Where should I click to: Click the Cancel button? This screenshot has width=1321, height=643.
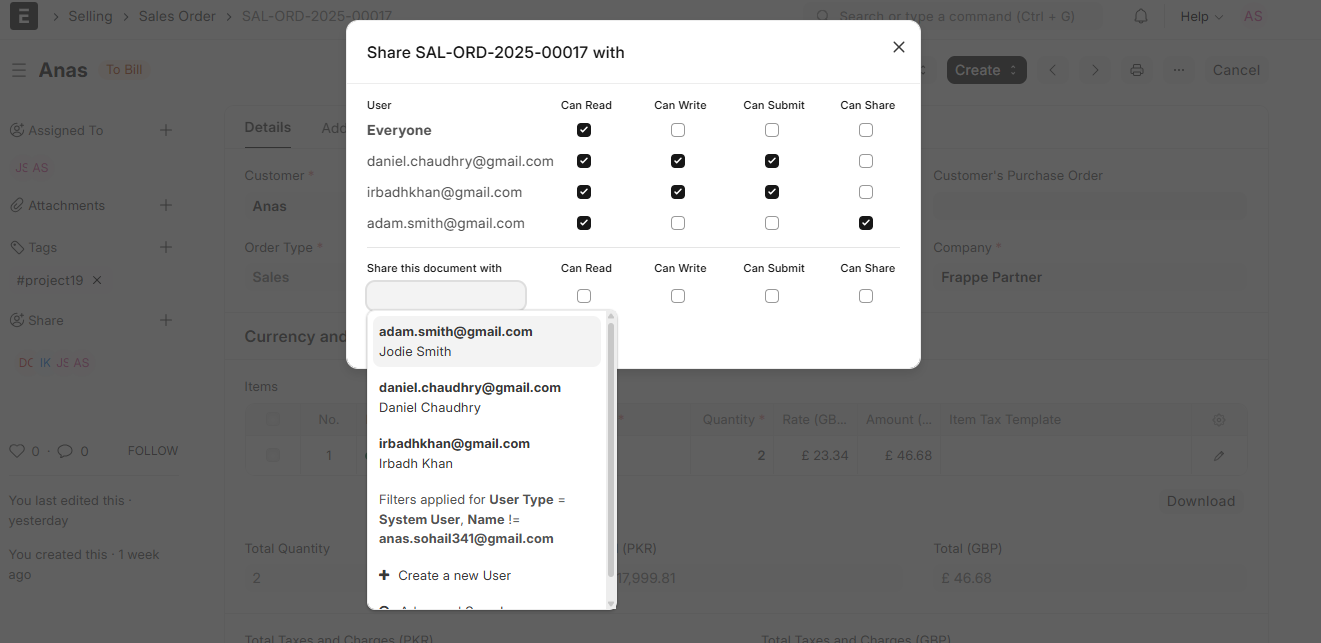[x=1236, y=70]
